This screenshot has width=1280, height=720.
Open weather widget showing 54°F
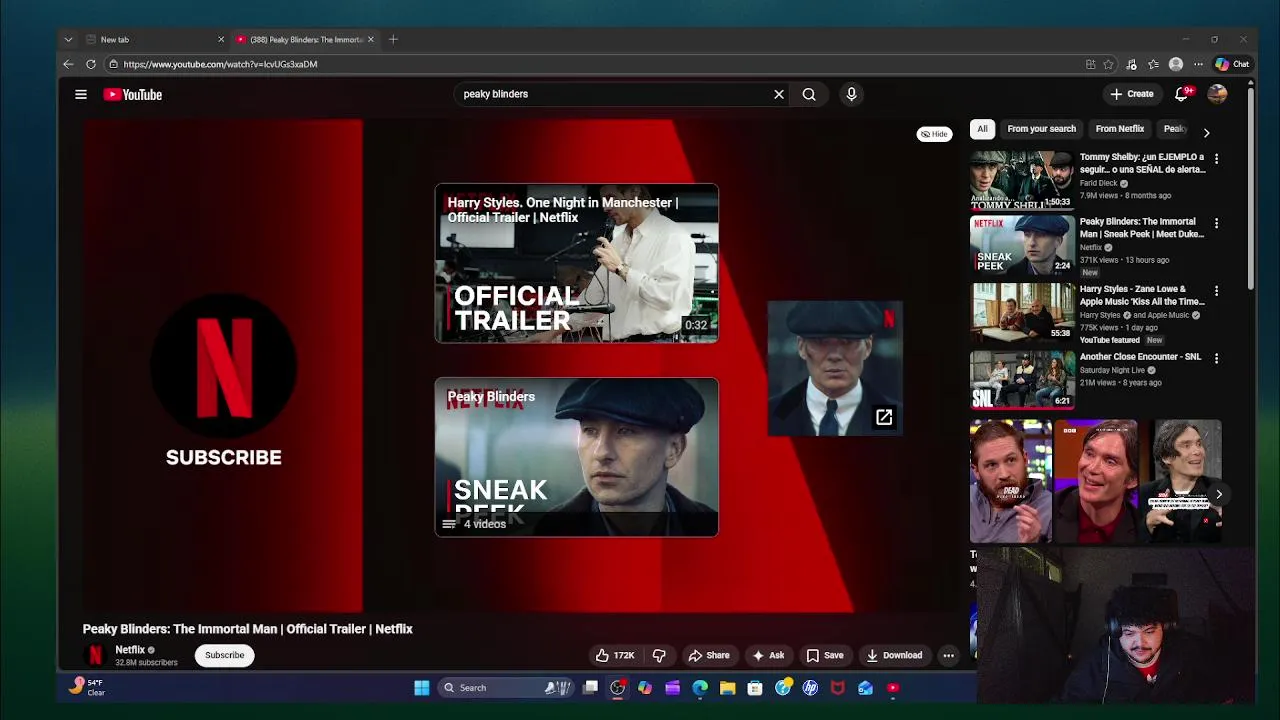click(x=87, y=687)
